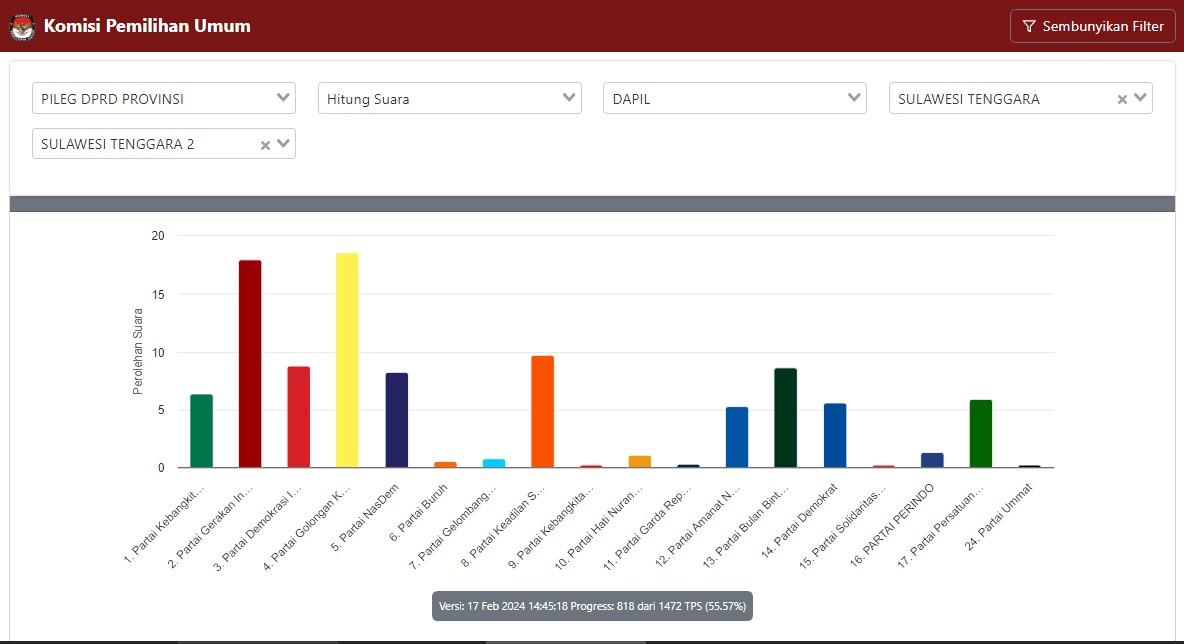The image size is (1184, 644).
Task: Expand the Hitung Suara dropdown
Action: click(x=449, y=98)
